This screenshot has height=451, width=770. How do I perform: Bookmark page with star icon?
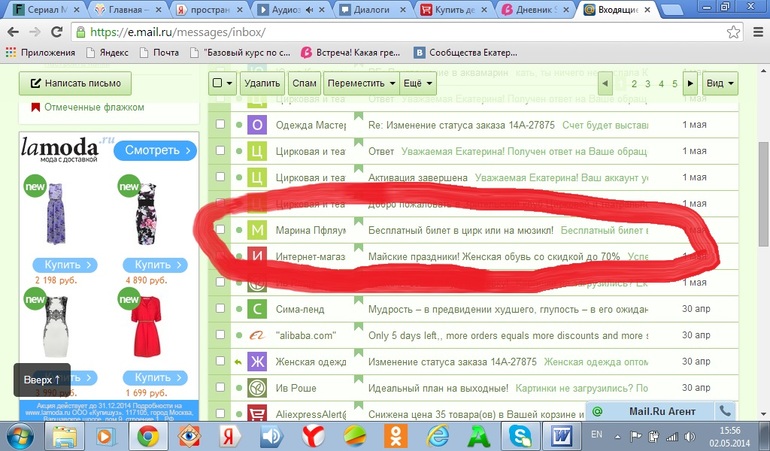pyautogui.click(x=733, y=32)
